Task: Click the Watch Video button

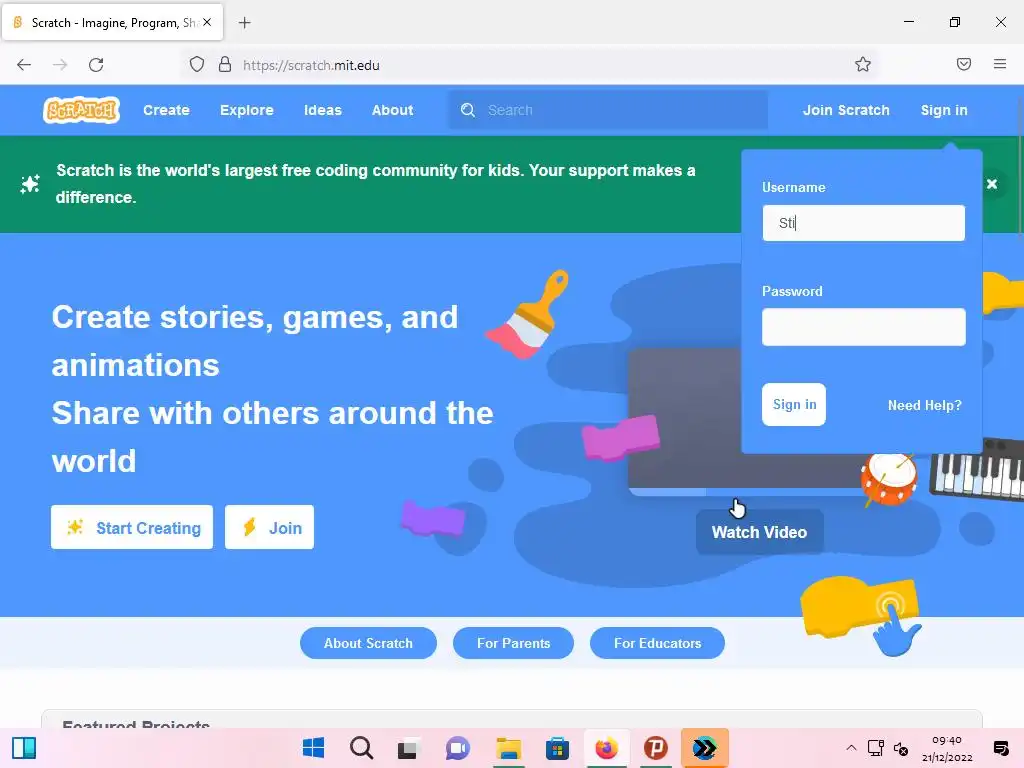Action: pos(760,532)
